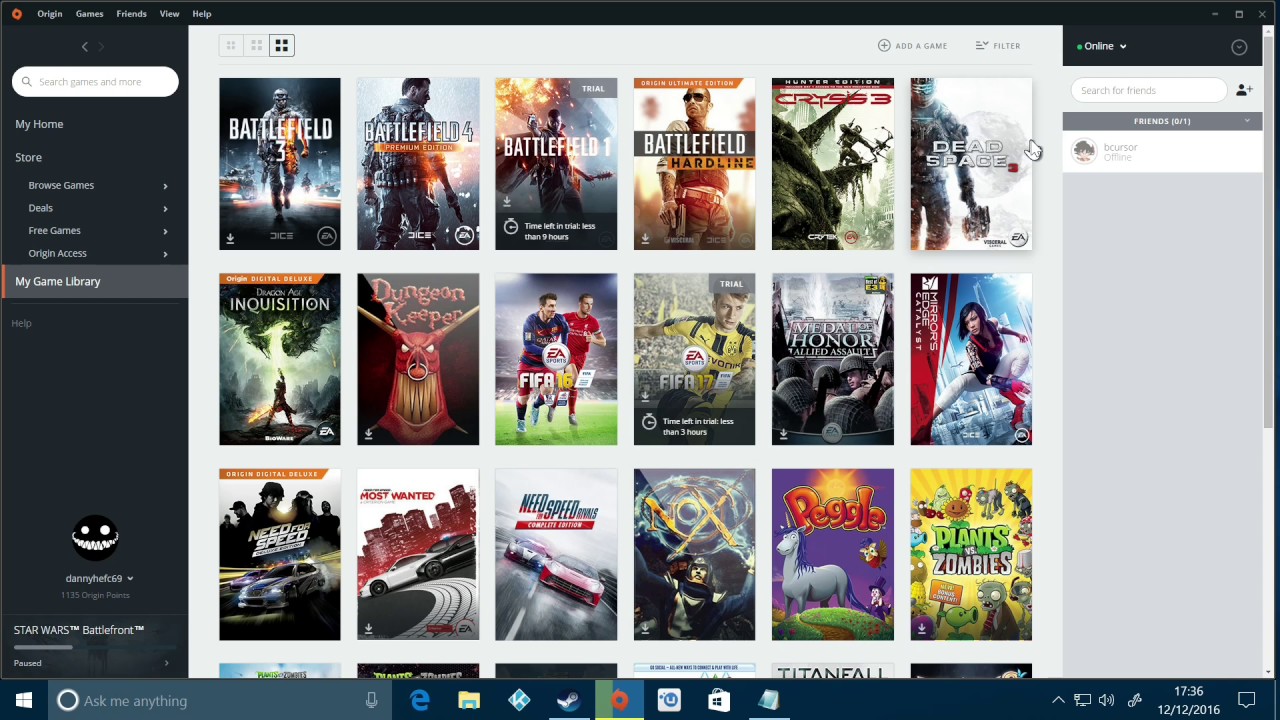Click the Origin logo icon in title bar
Image resolution: width=1280 pixels, height=720 pixels.
click(16, 14)
